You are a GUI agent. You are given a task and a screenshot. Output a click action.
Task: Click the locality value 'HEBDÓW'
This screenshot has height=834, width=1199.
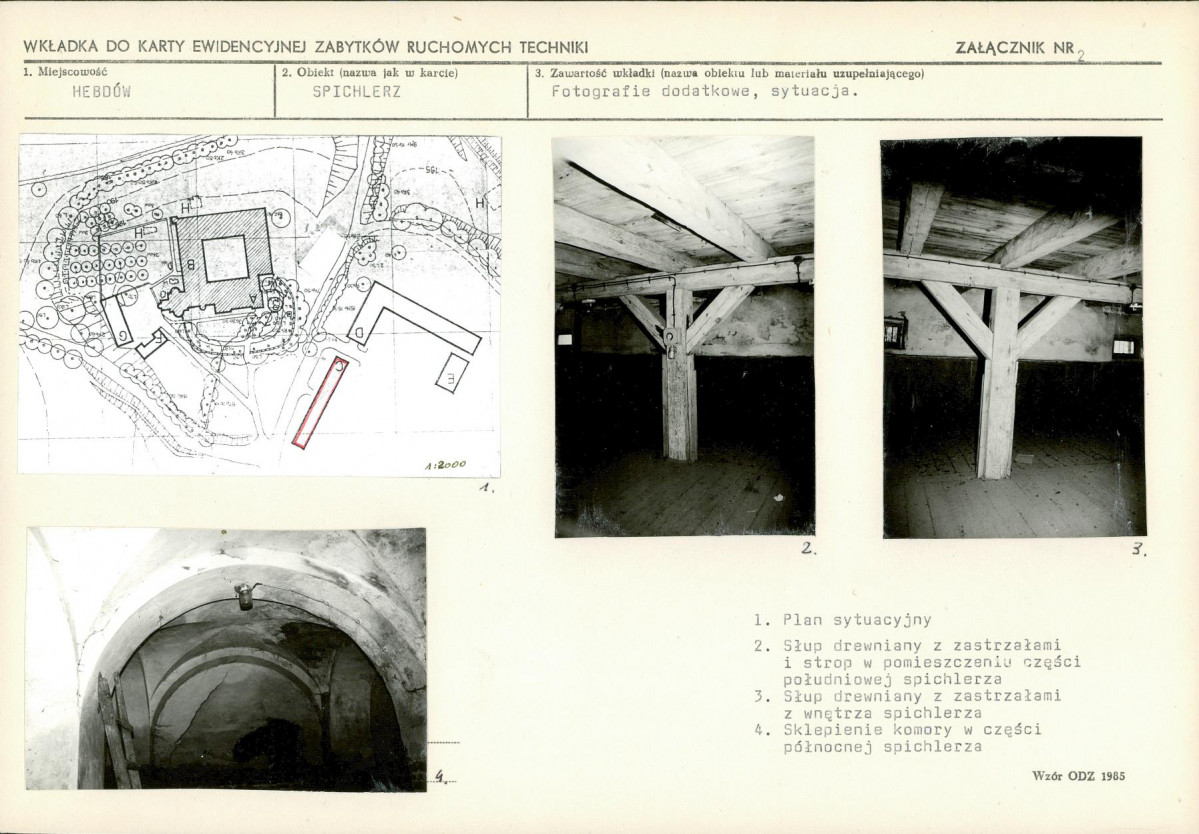(x=102, y=92)
